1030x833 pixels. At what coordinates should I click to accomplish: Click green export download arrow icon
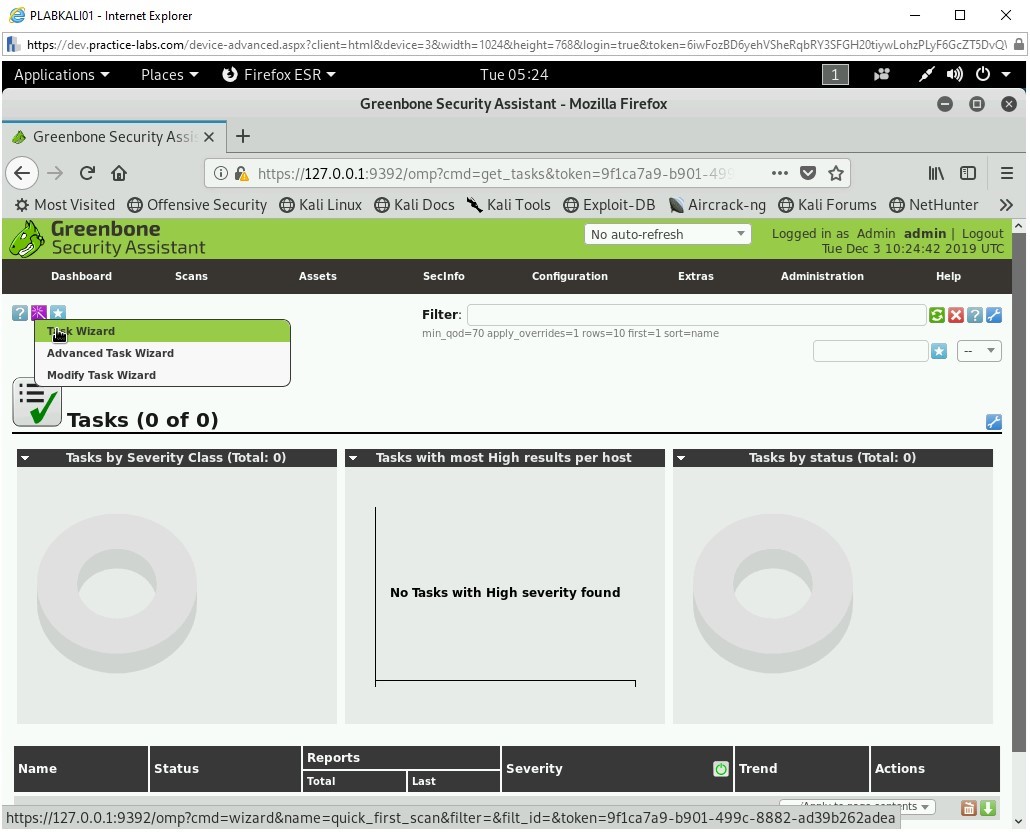tap(988, 808)
